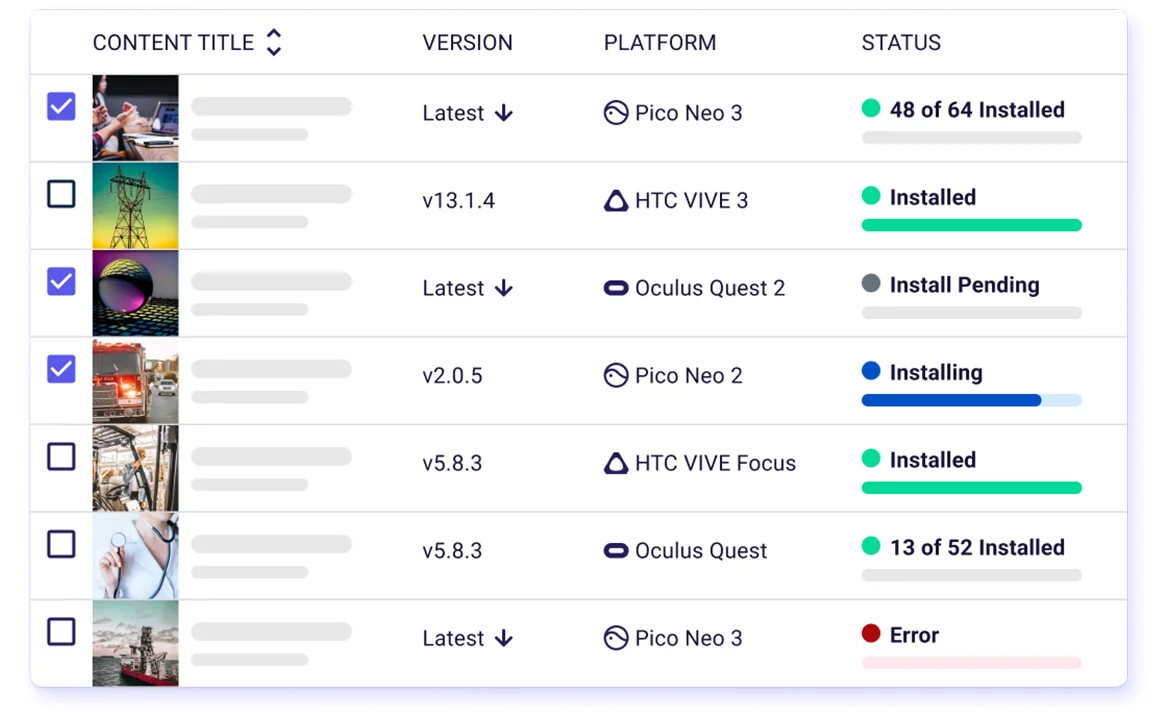
Task: Click the Pico Neo 2 platform icon
Action: pos(616,375)
